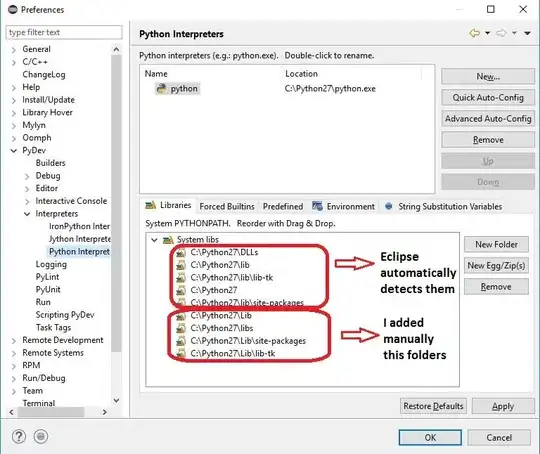Select the python interpreter icon entry
Image resolution: width=540 pixels, height=454 pixels.
161,89
